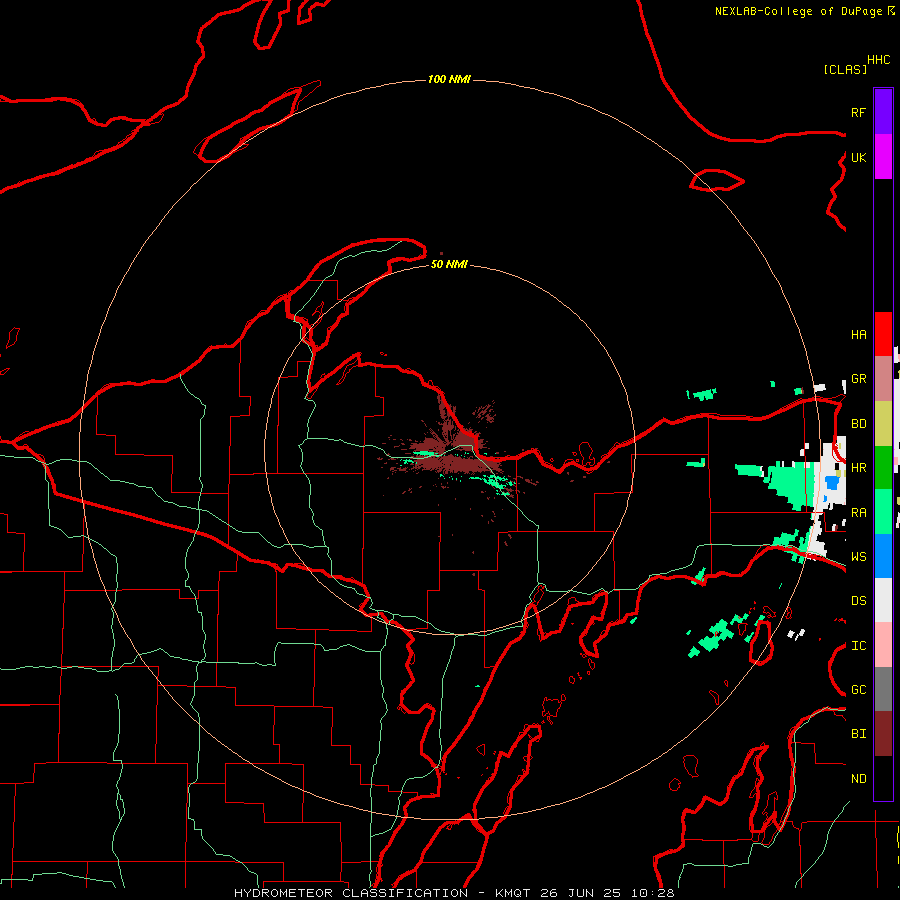Select the gray GC legend swatch

point(883,689)
